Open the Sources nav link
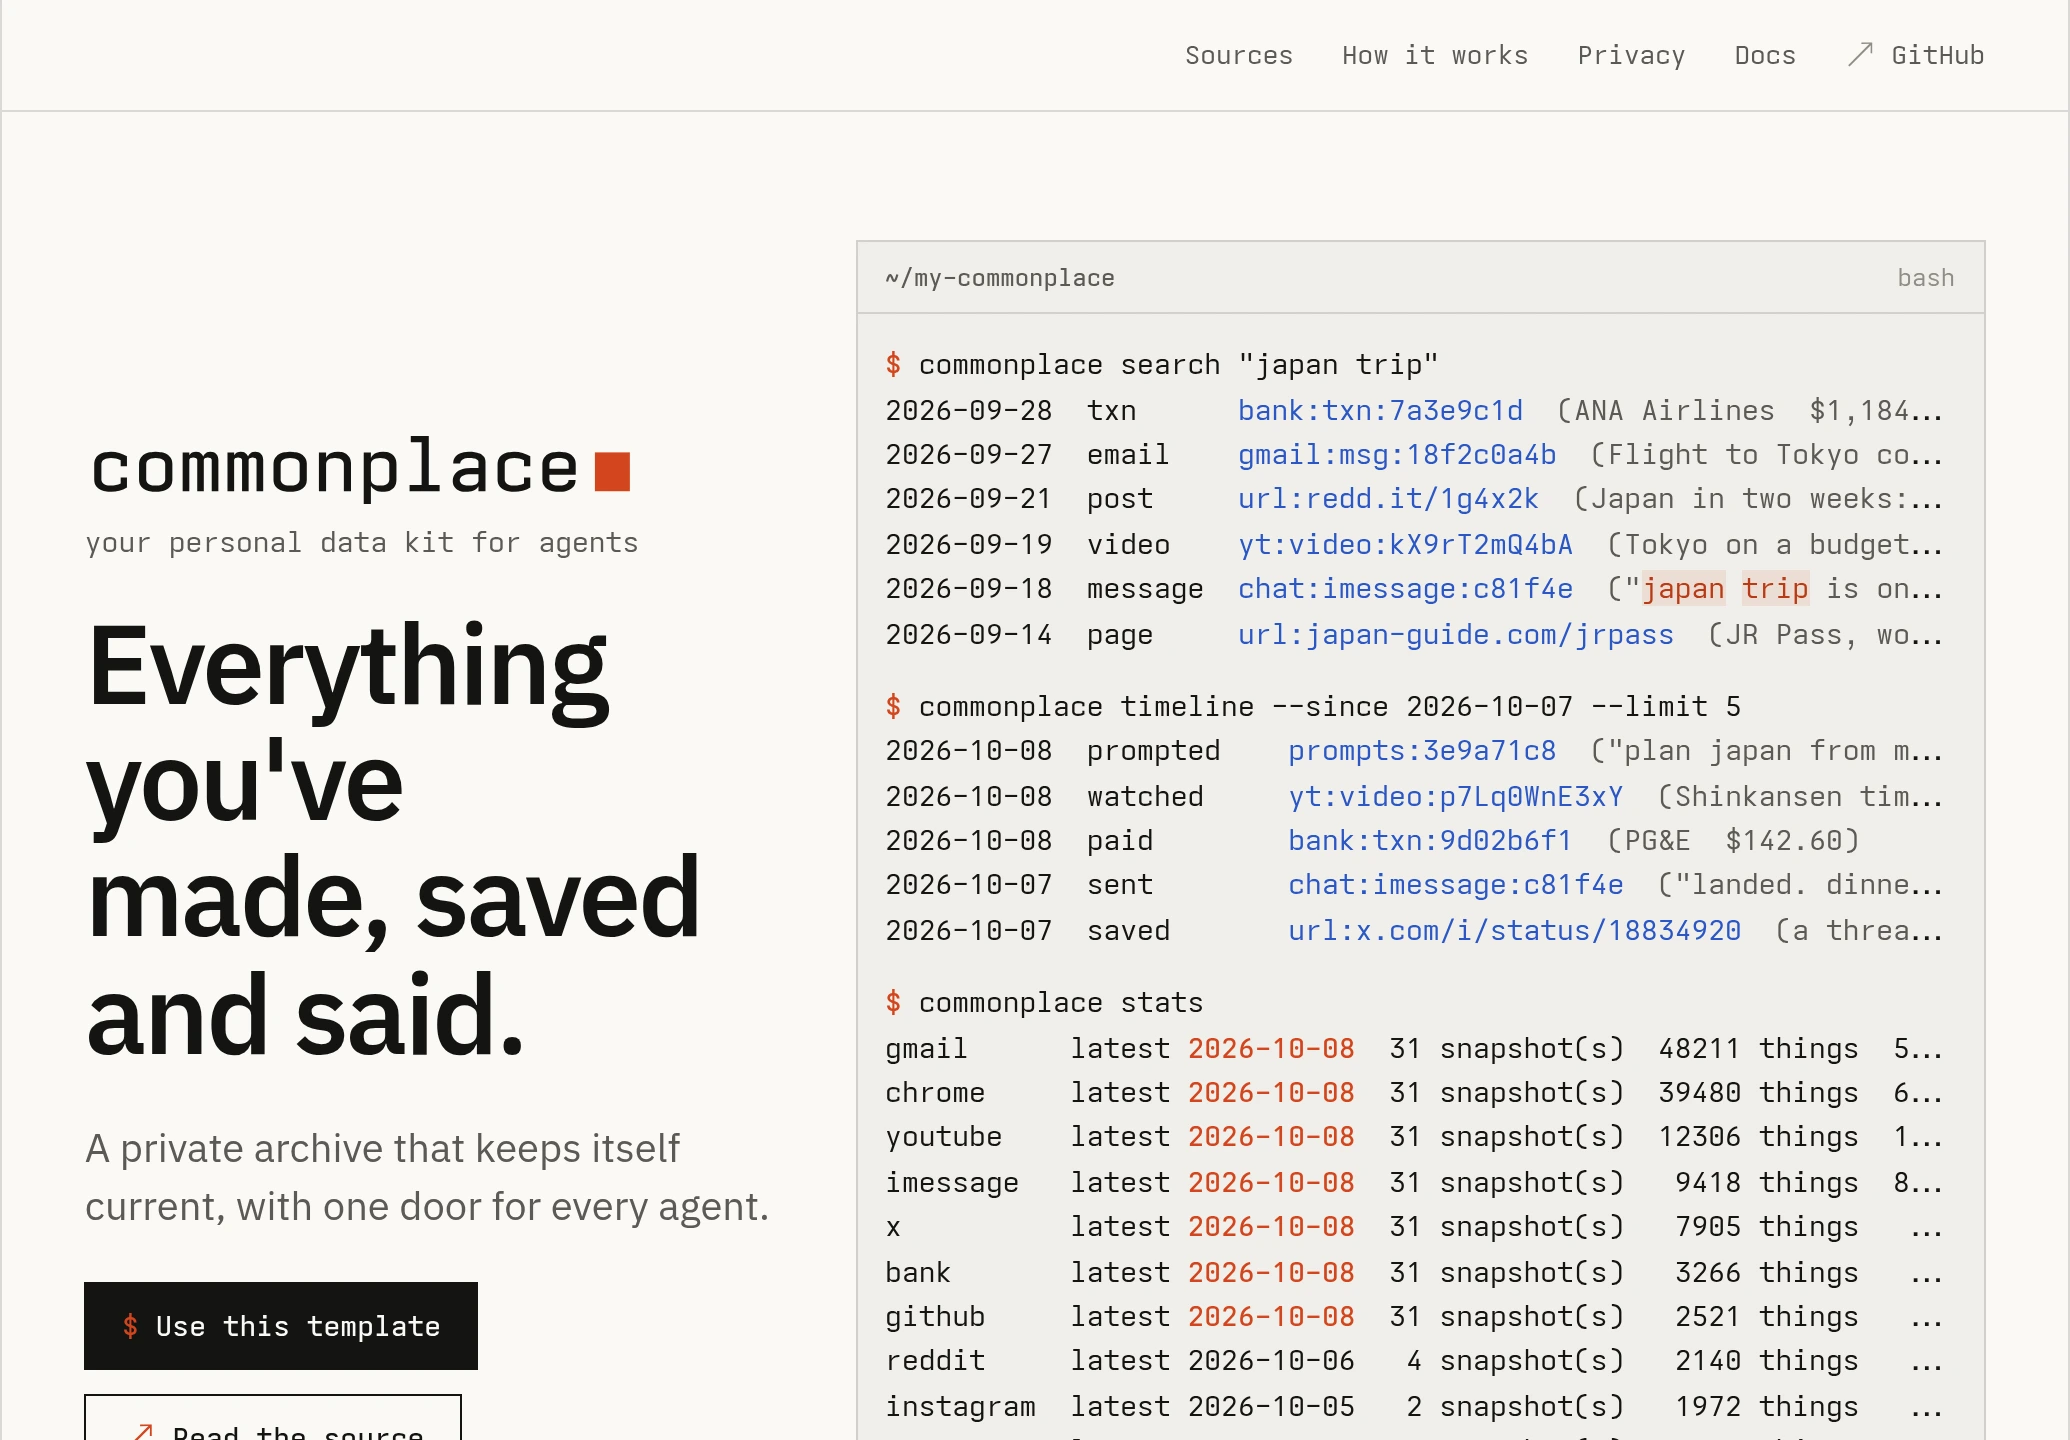Image resolution: width=2070 pixels, height=1440 pixels. coord(1239,55)
